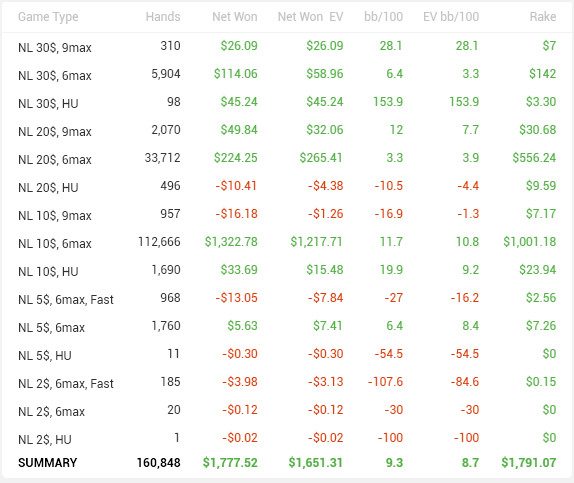The height and width of the screenshot is (483, 574).
Task: Click the $224.25 net won cell
Action: [236, 158]
